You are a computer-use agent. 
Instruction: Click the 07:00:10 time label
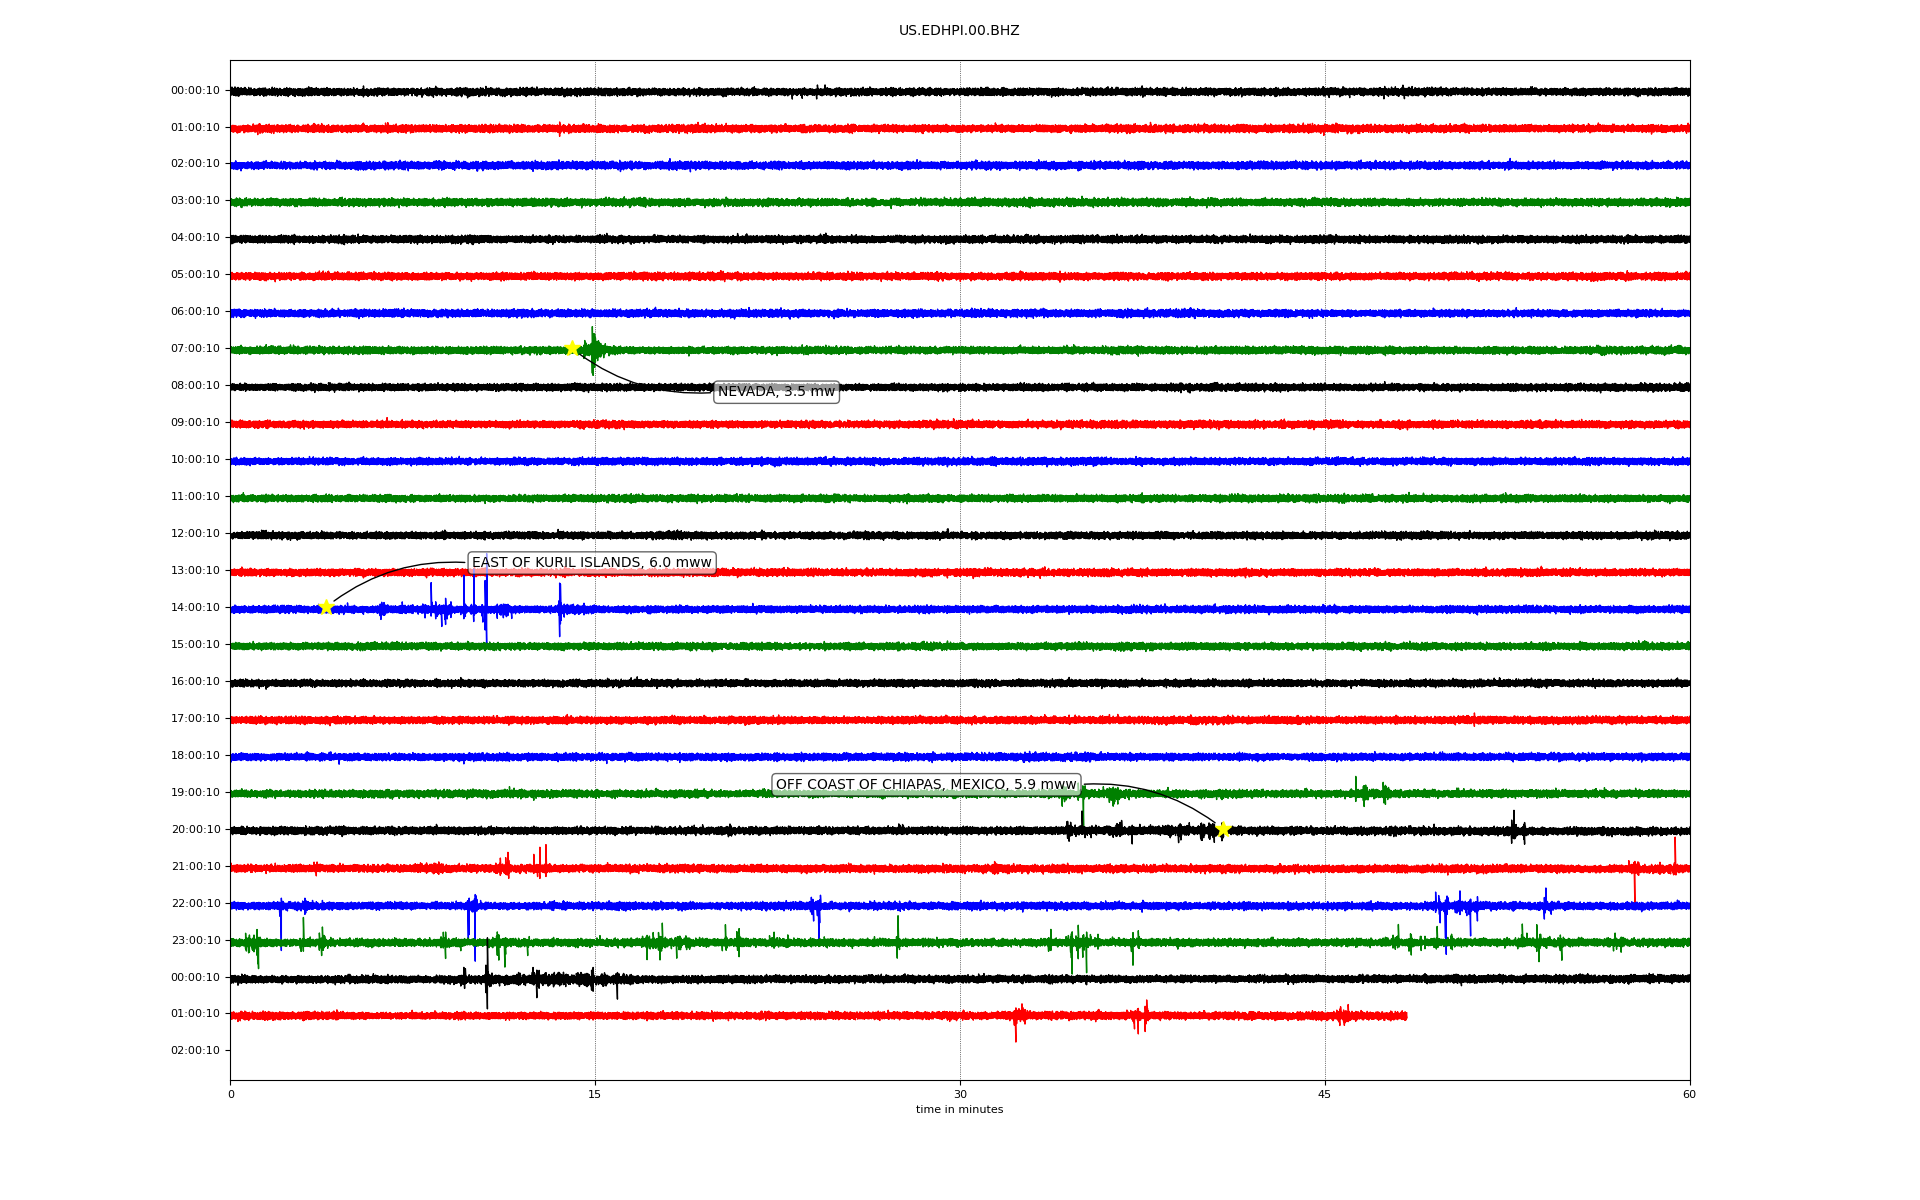click(x=195, y=349)
